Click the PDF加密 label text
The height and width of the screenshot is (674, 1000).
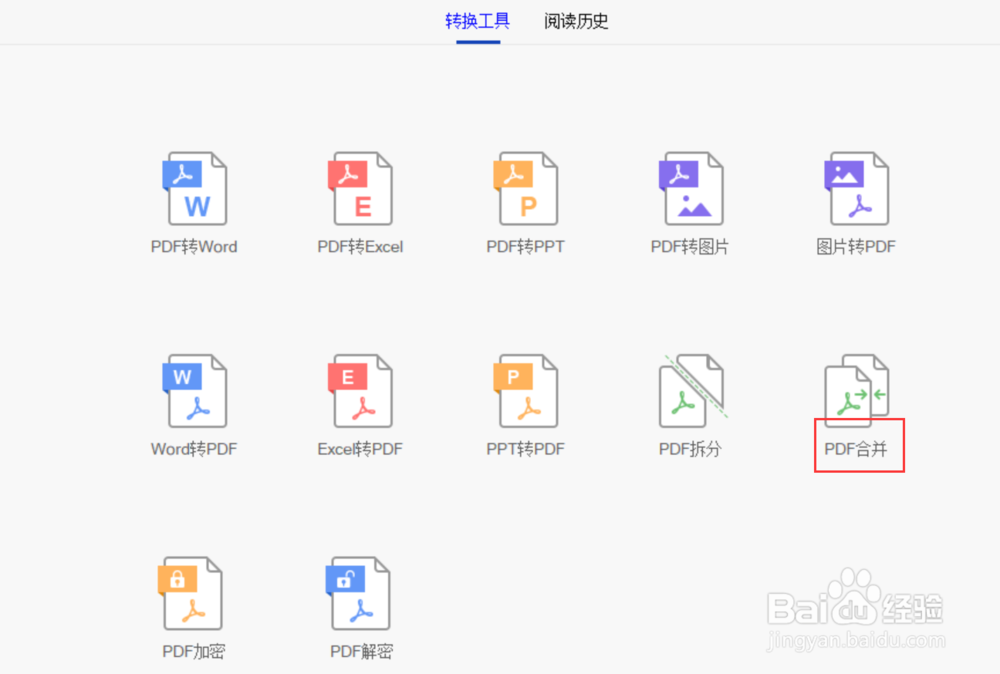pyautogui.click(x=194, y=651)
